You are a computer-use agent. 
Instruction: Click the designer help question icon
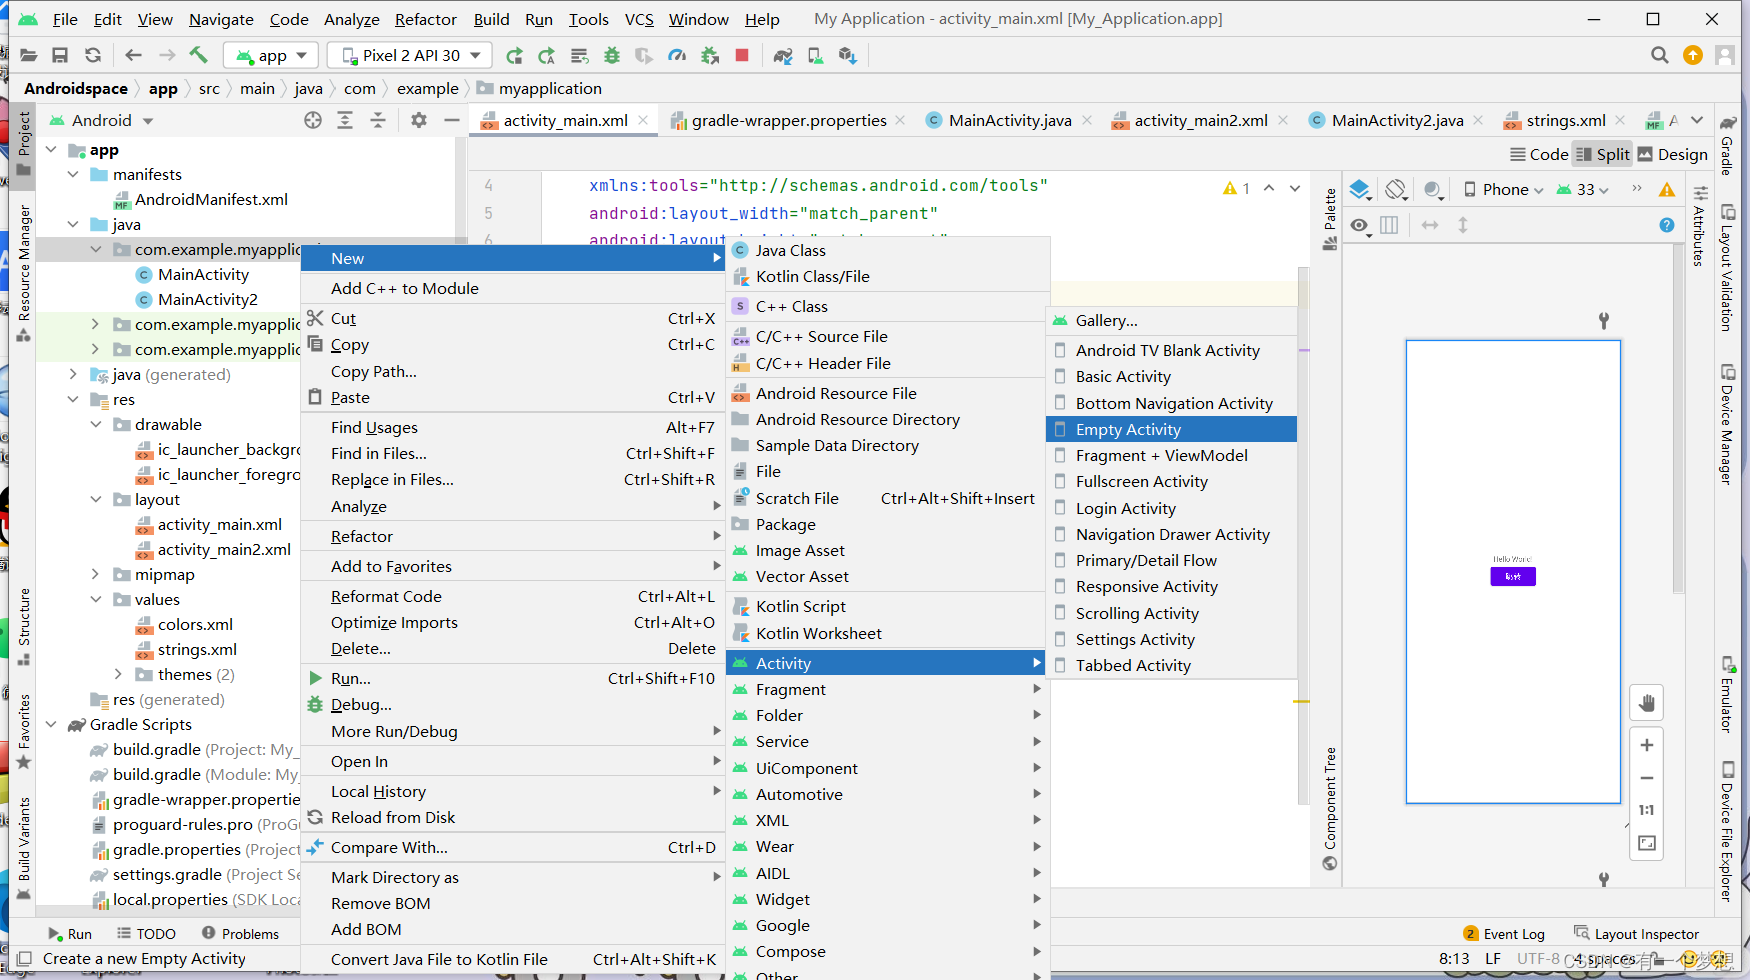[1667, 225]
